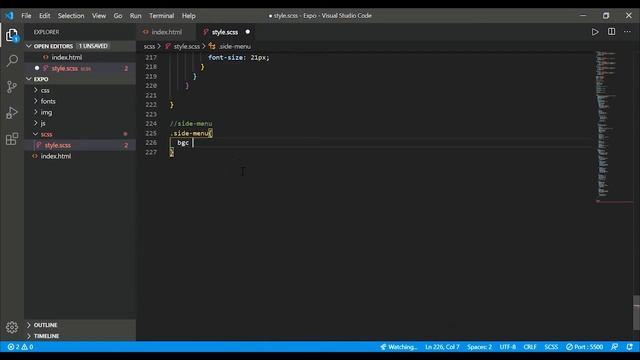640x360 pixels.
Task: Change language mode via SCSS item
Action: [551, 347]
